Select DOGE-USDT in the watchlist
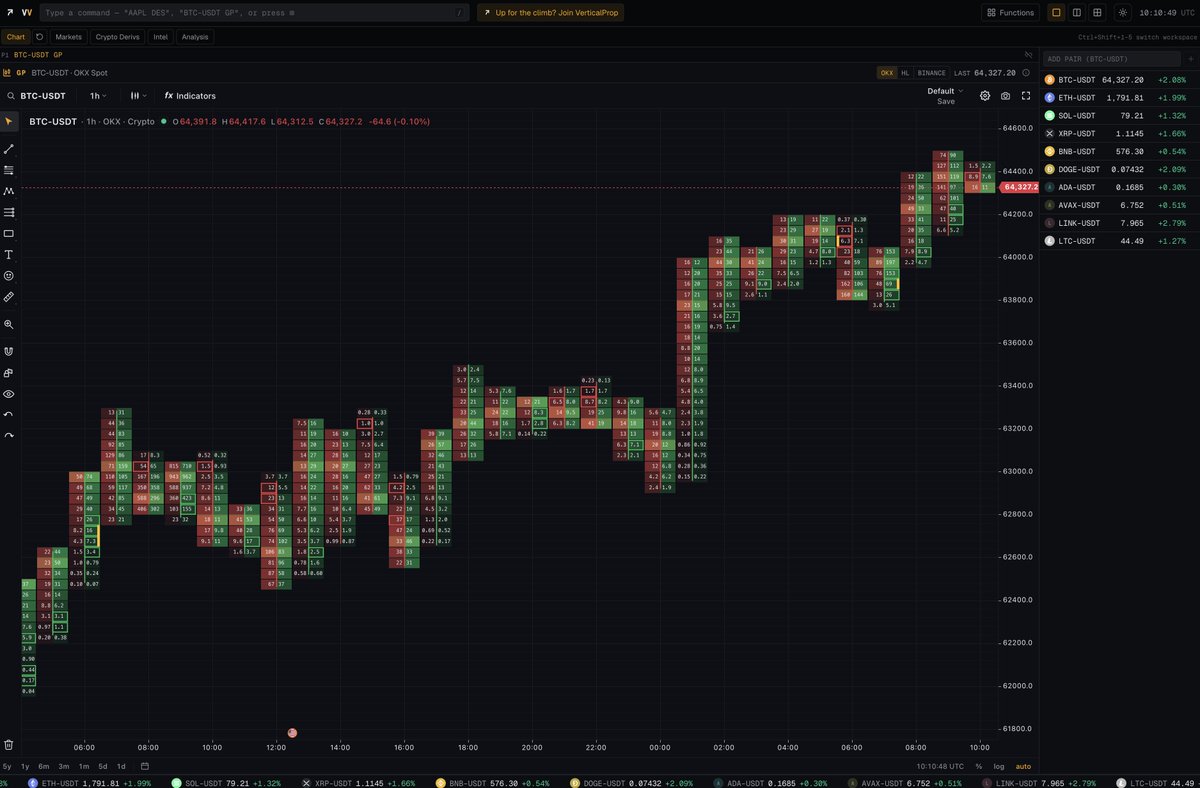The width and height of the screenshot is (1200, 788). point(1119,169)
